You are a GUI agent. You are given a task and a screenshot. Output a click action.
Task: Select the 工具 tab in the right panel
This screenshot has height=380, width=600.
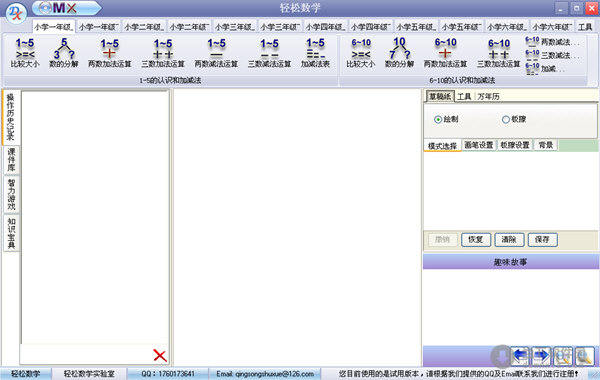point(464,97)
